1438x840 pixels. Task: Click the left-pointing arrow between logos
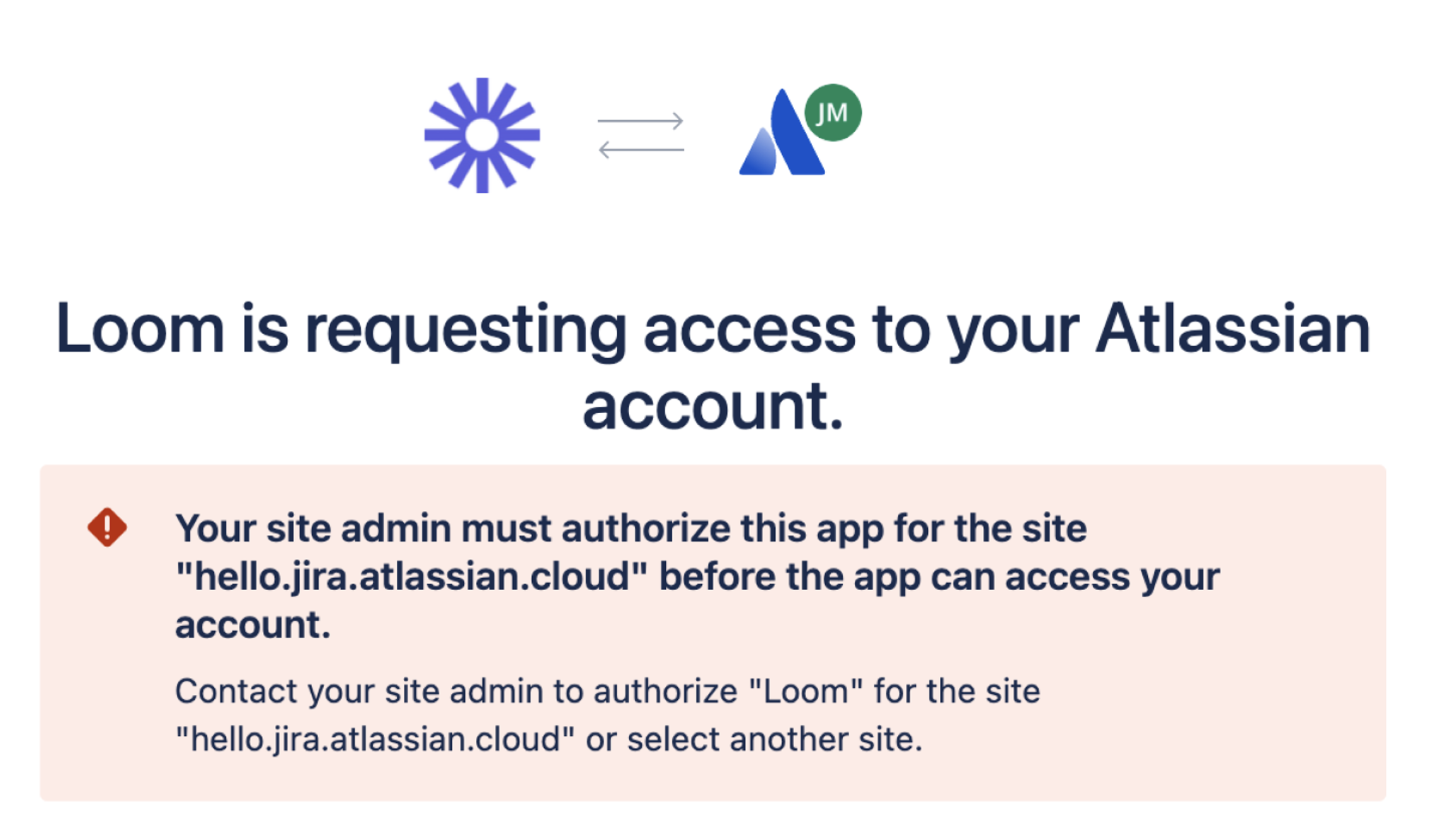point(641,150)
